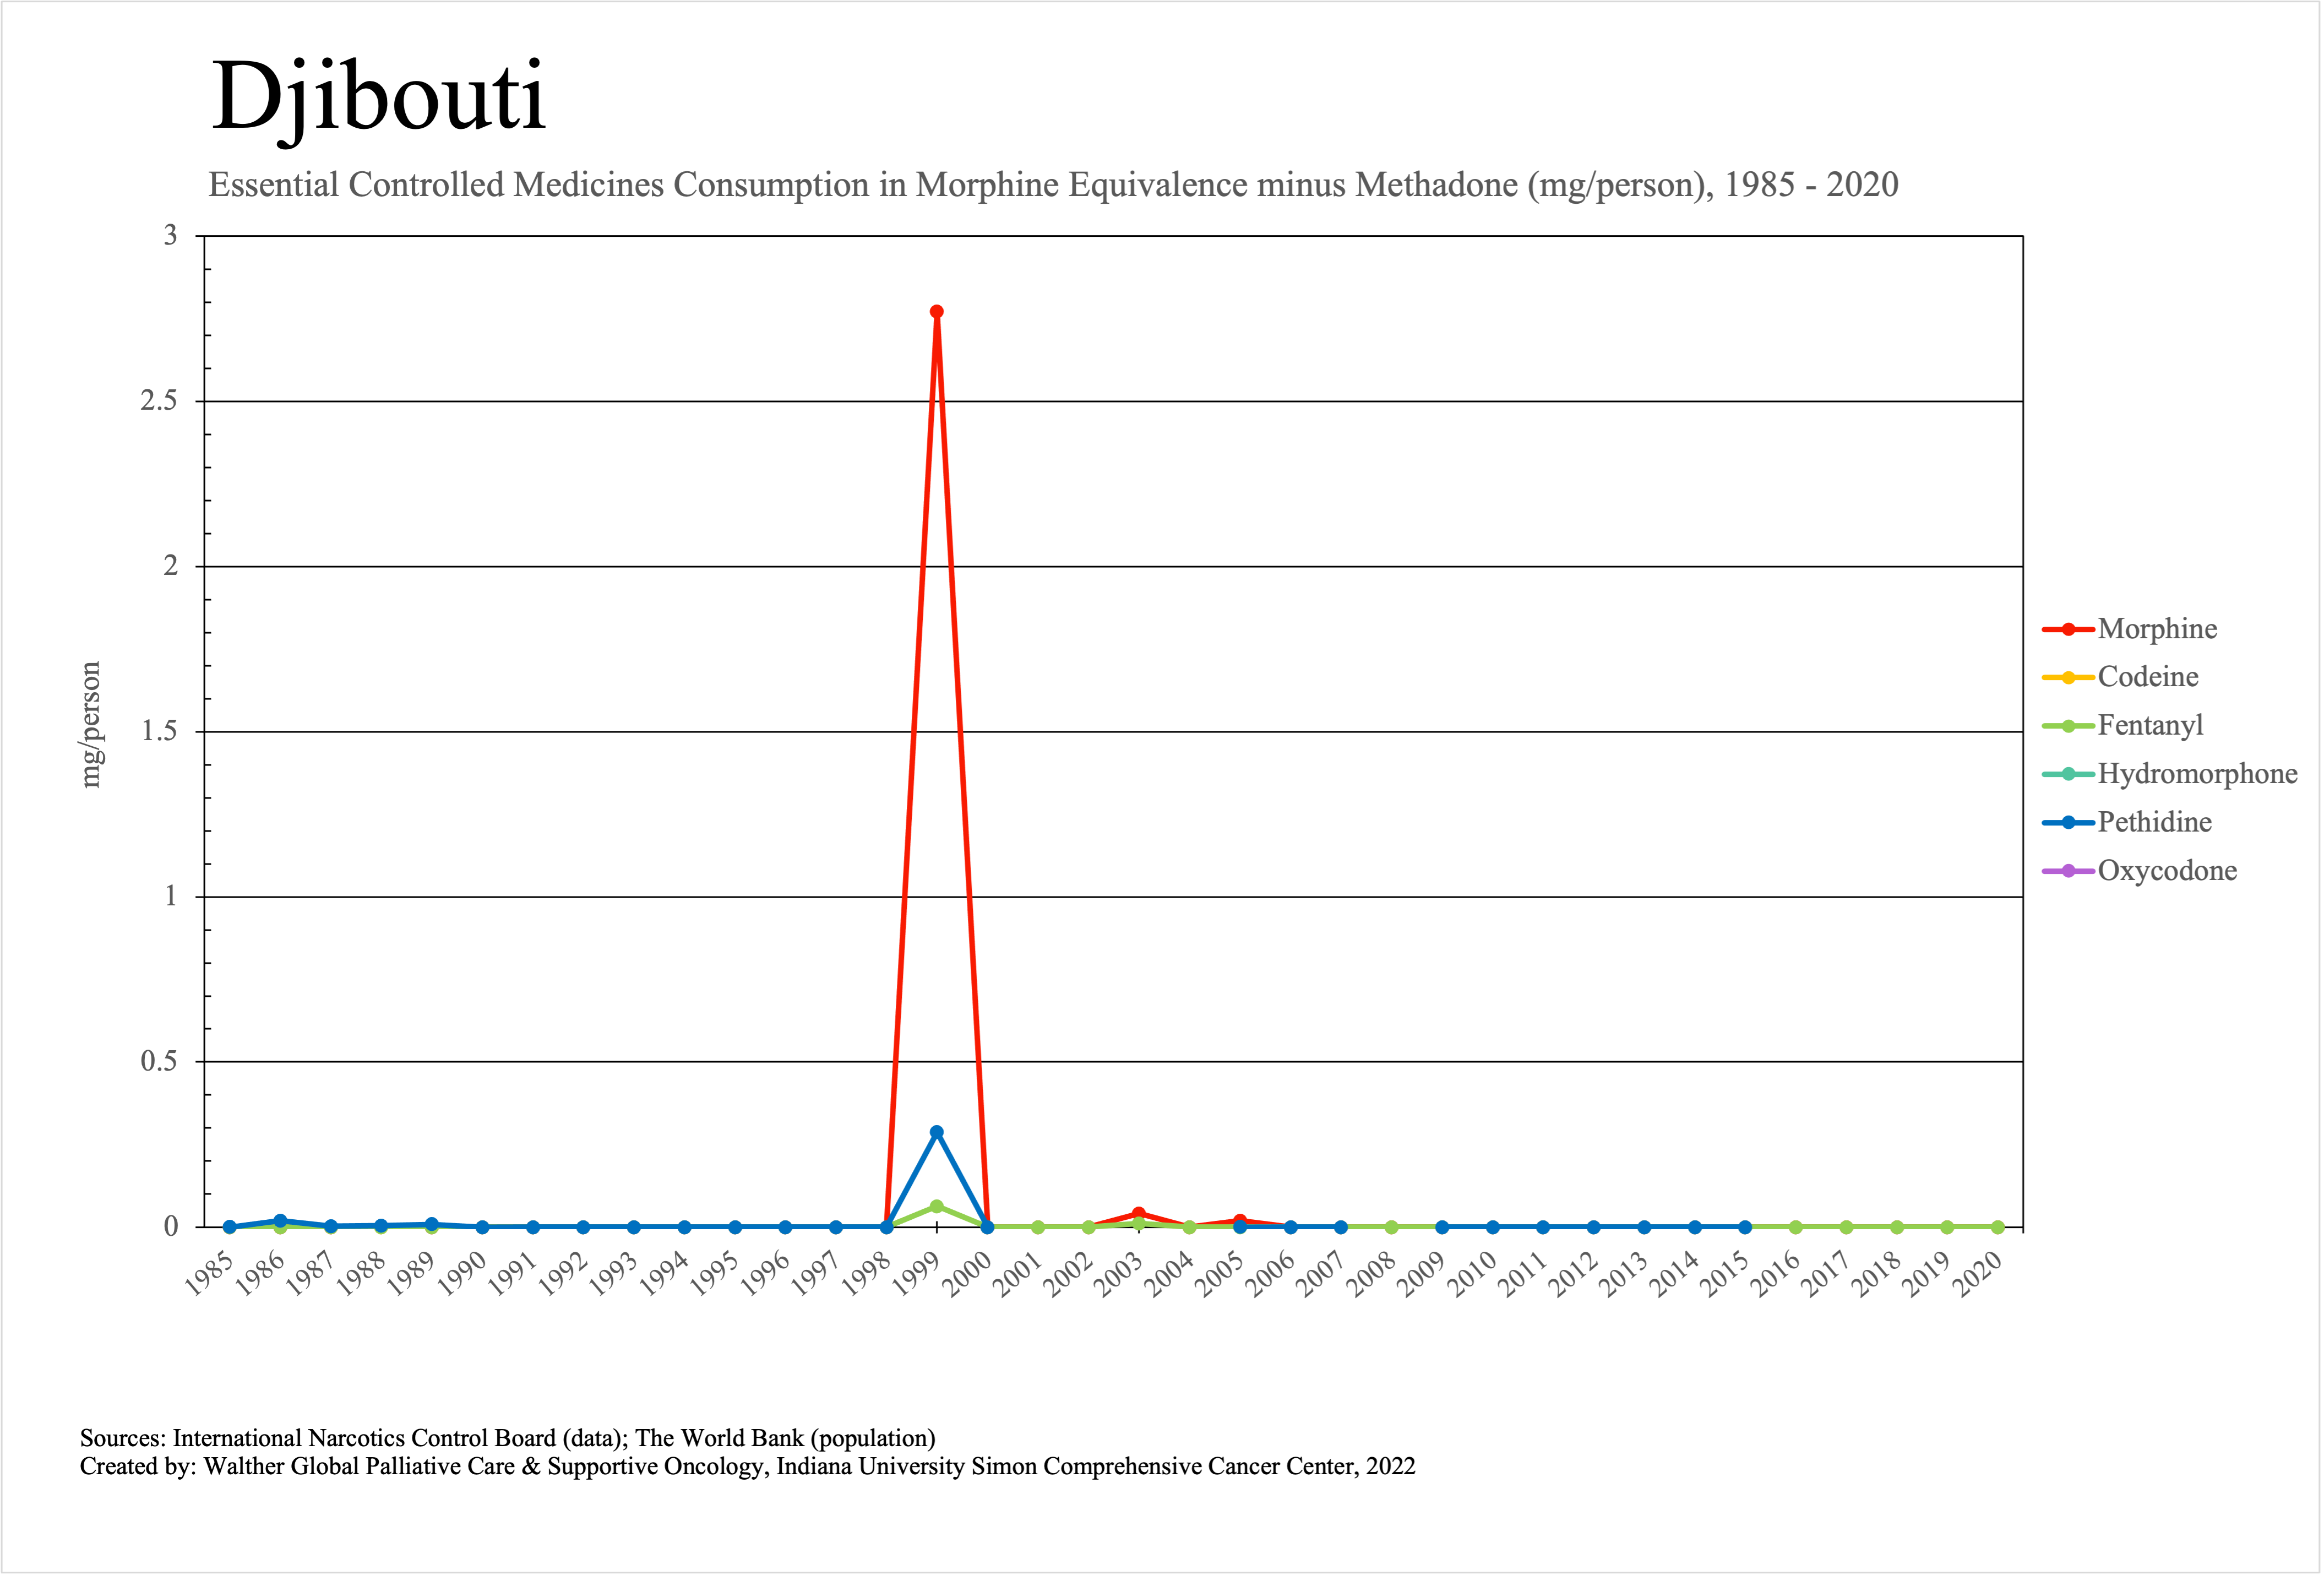Click the Morphine legend entry
The image size is (2324, 1575).
coord(2157,629)
